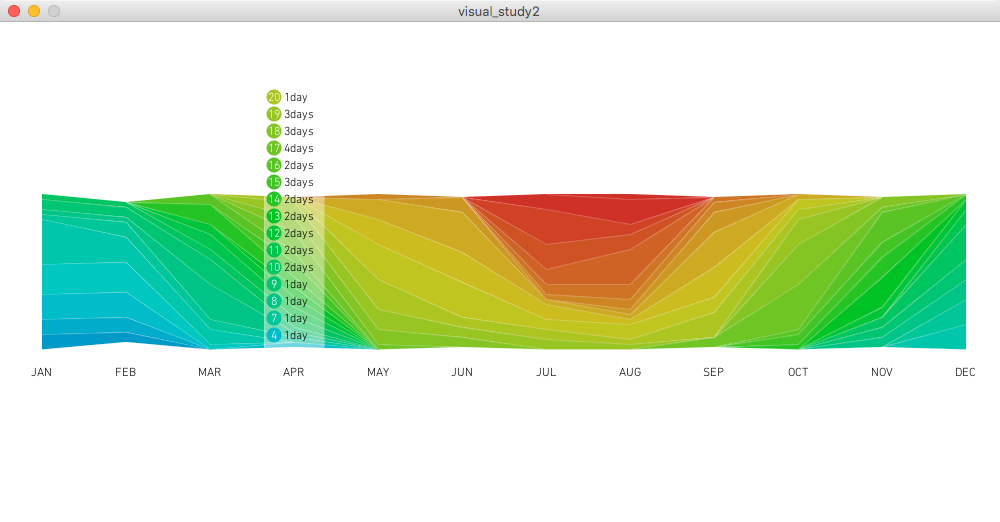Screen dimensions: 1000x522
Task: Click the number 19 circle badge
Action: [x=274, y=114]
